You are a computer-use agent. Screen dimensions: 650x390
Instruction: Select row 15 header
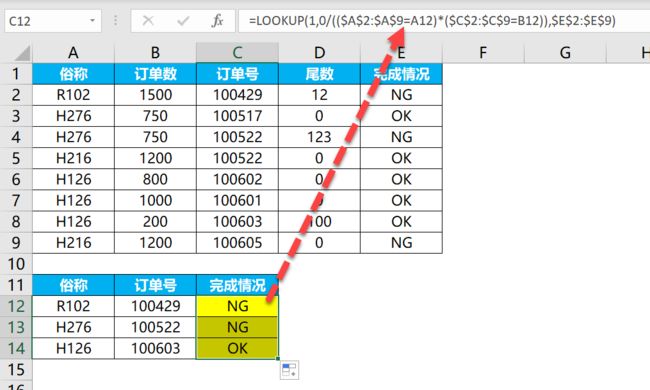pos(16,370)
